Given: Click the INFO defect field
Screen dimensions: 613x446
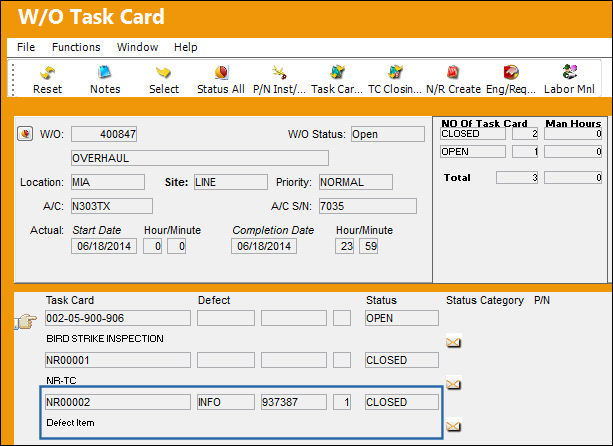Looking at the screenshot, I should coord(226,402).
